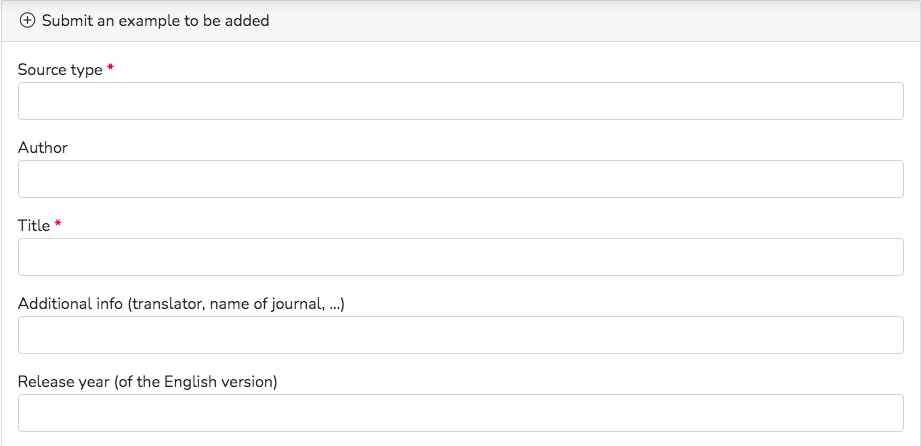This screenshot has height=446, width=921.
Task: Click the red asterisk beside Title
Action: pyautogui.click(x=58, y=223)
